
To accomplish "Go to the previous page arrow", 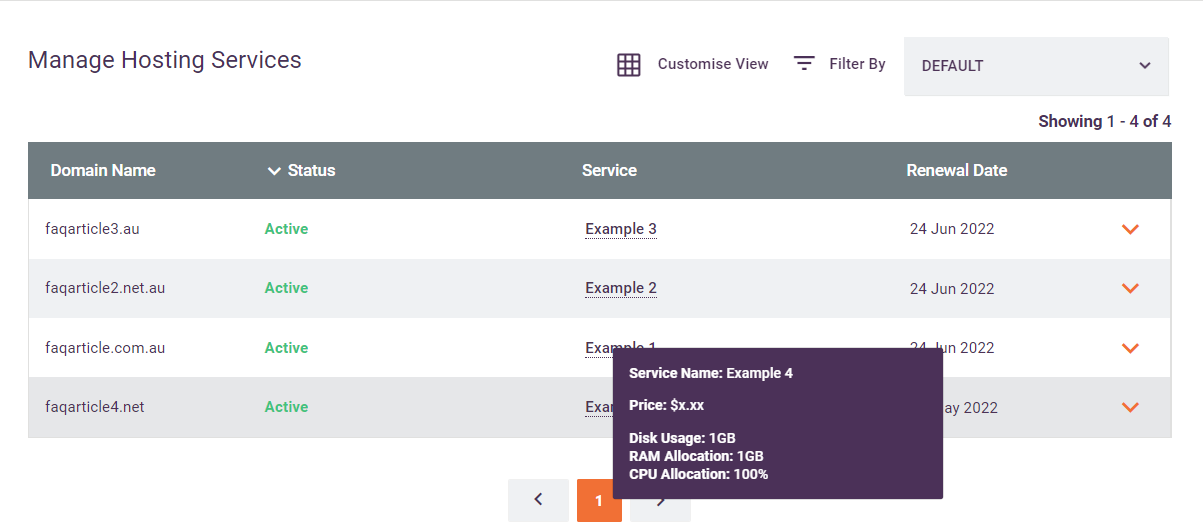I will pyautogui.click(x=538, y=500).
